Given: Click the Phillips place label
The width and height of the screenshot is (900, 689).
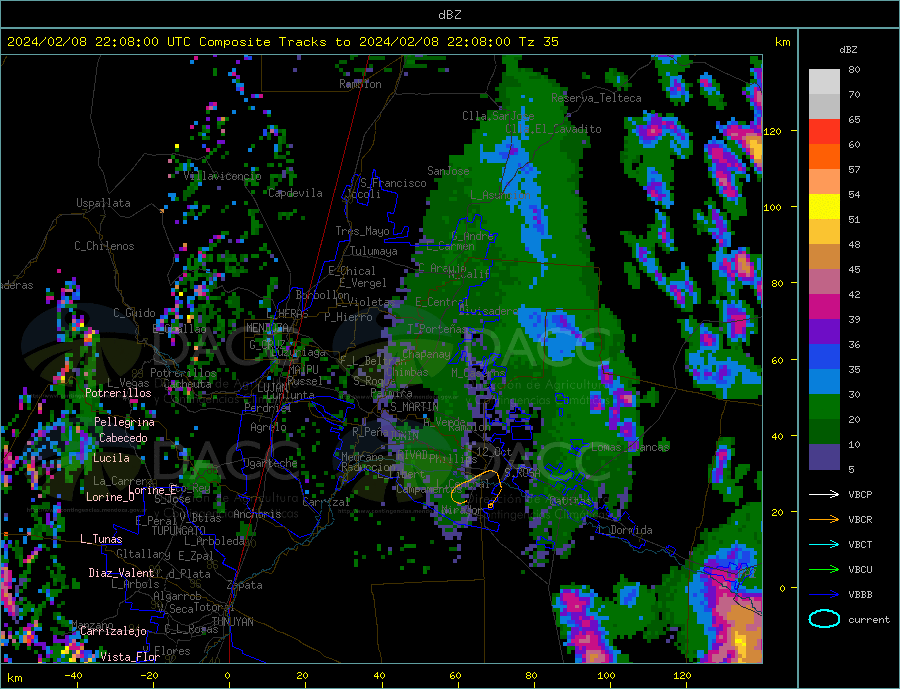Looking at the screenshot, I should tap(452, 459).
